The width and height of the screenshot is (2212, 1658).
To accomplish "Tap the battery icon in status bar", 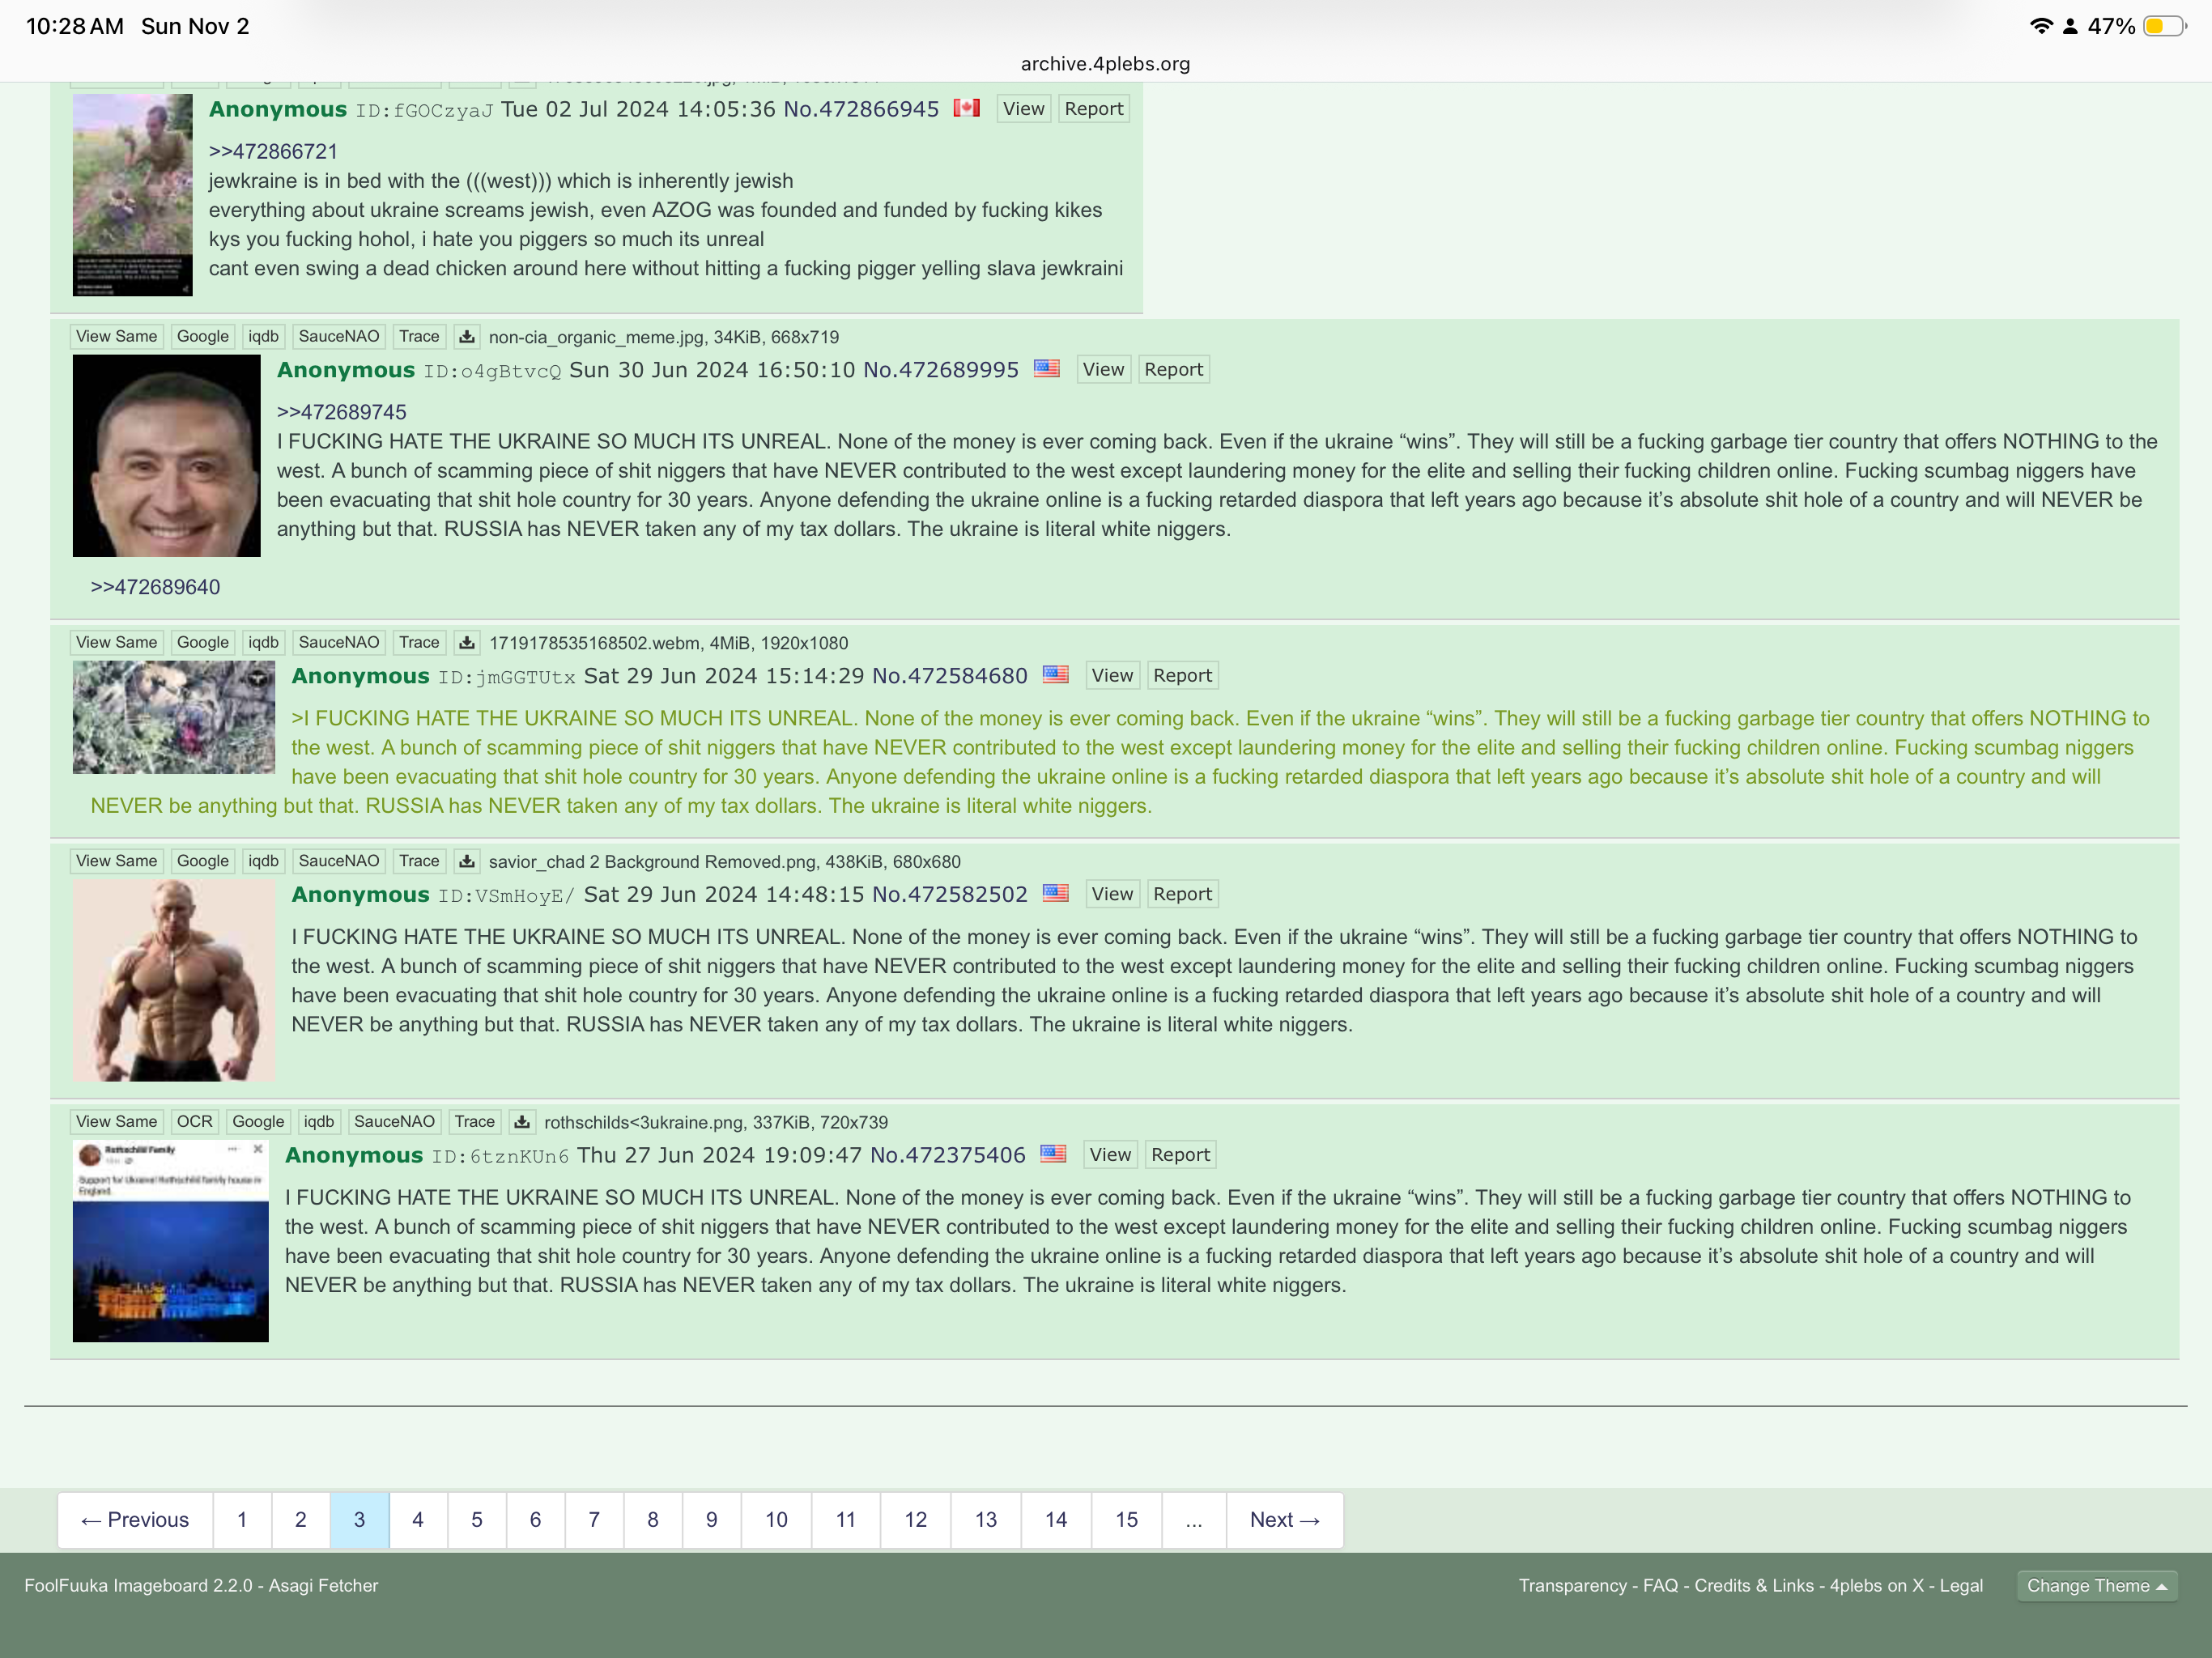I will pos(2163,26).
